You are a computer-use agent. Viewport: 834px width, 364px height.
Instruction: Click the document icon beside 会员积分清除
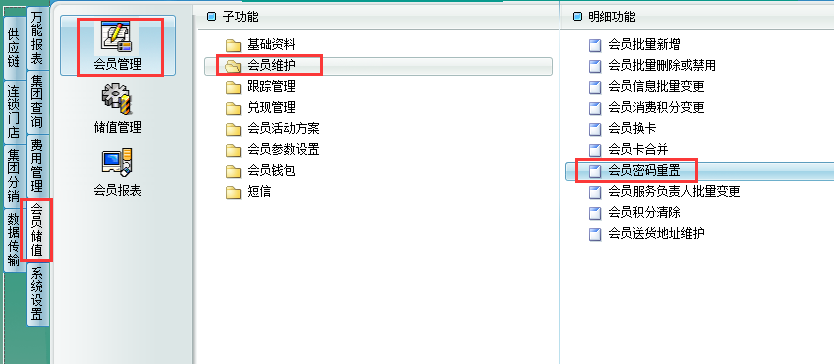coord(595,213)
